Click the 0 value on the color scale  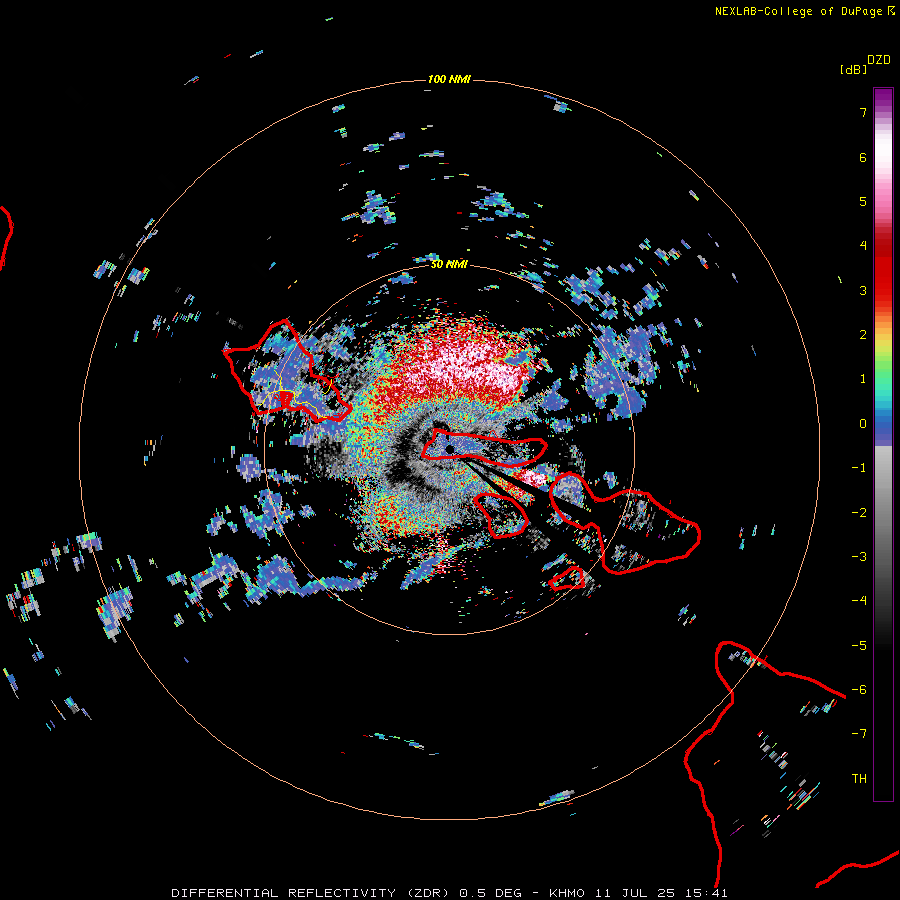[x=863, y=424]
